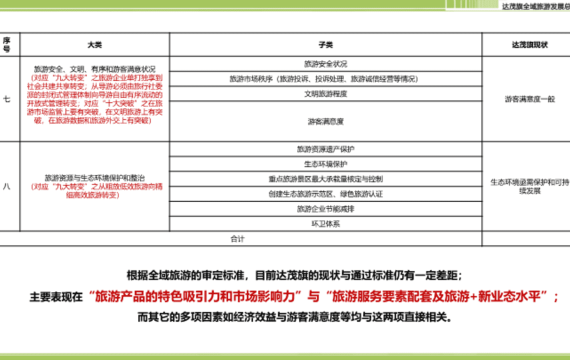Select the 创建生态旅游示范区、绿色旅游认证 cell
The height and width of the screenshot is (360, 570).
[326, 194]
